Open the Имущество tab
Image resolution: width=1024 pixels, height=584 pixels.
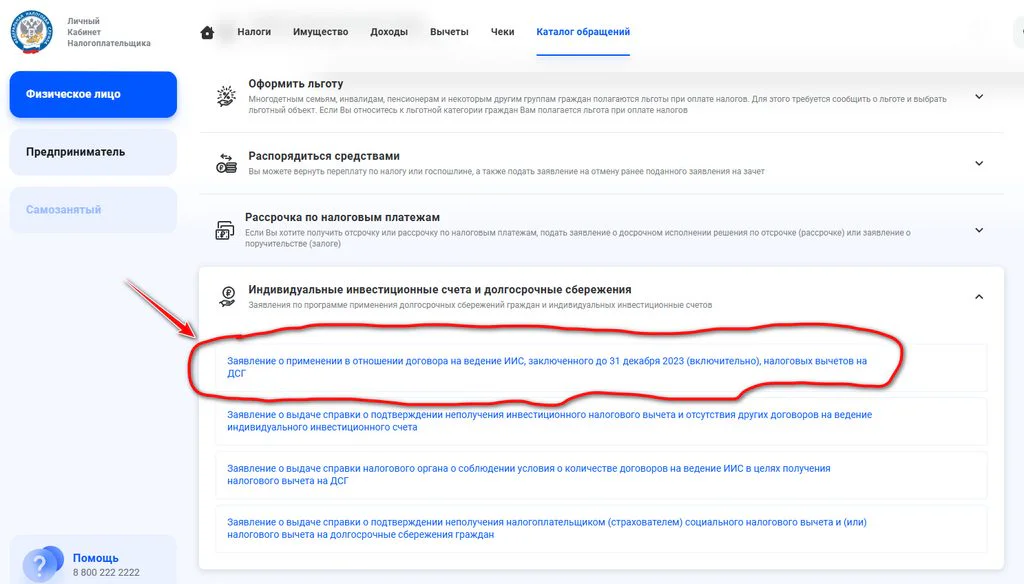tap(321, 31)
